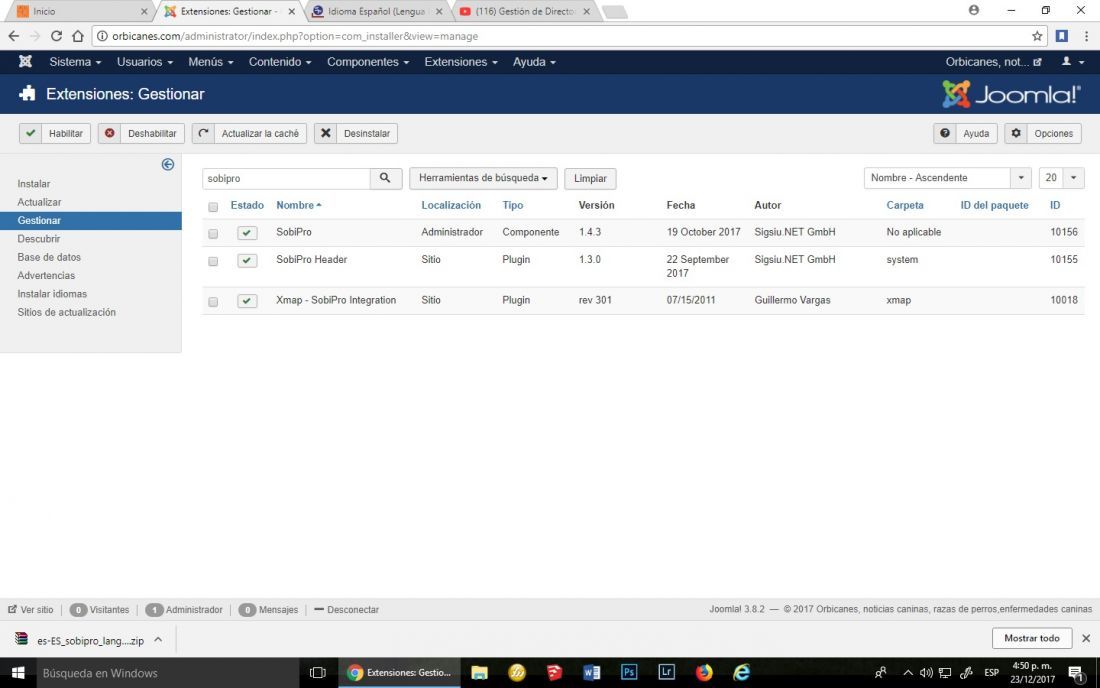This screenshot has width=1100, height=688.
Task: Tick the select-all checkbox in table header
Action: pyautogui.click(x=213, y=207)
